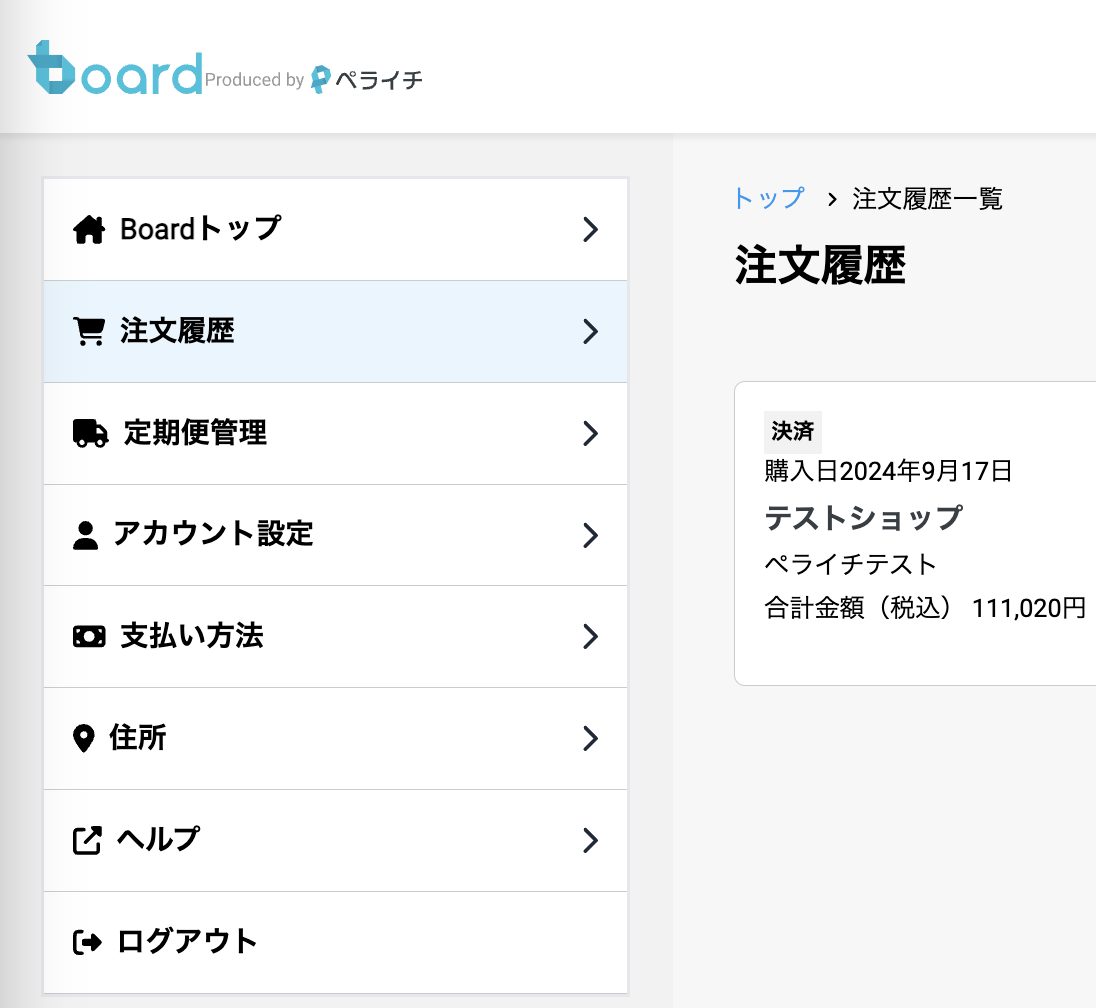Click the map pin icon for 住所
The height and width of the screenshot is (1008, 1096).
(x=84, y=739)
